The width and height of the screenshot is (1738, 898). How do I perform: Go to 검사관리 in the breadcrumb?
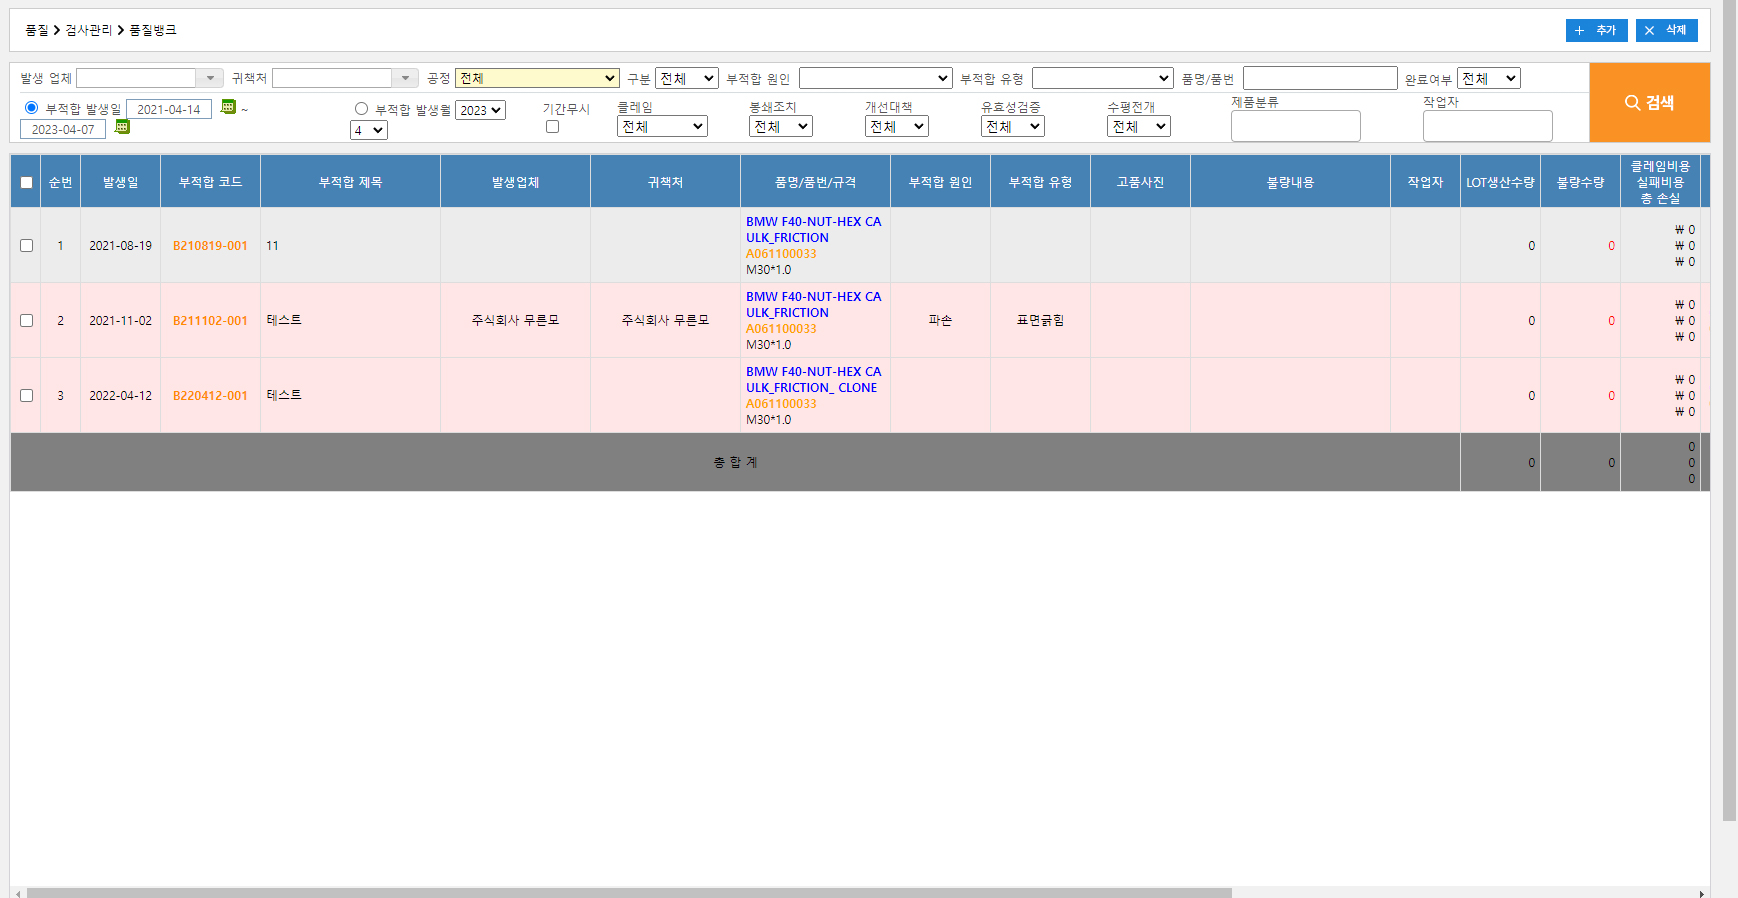tap(88, 31)
